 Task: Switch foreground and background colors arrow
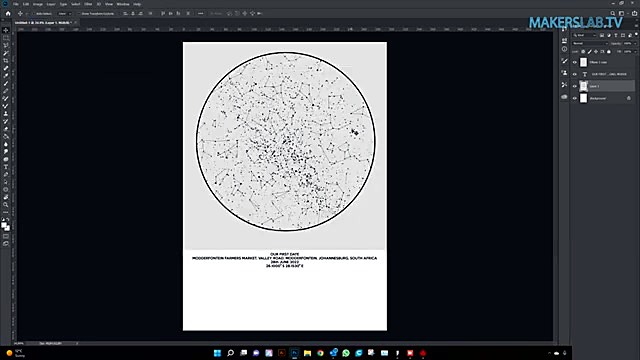(x=8, y=220)
